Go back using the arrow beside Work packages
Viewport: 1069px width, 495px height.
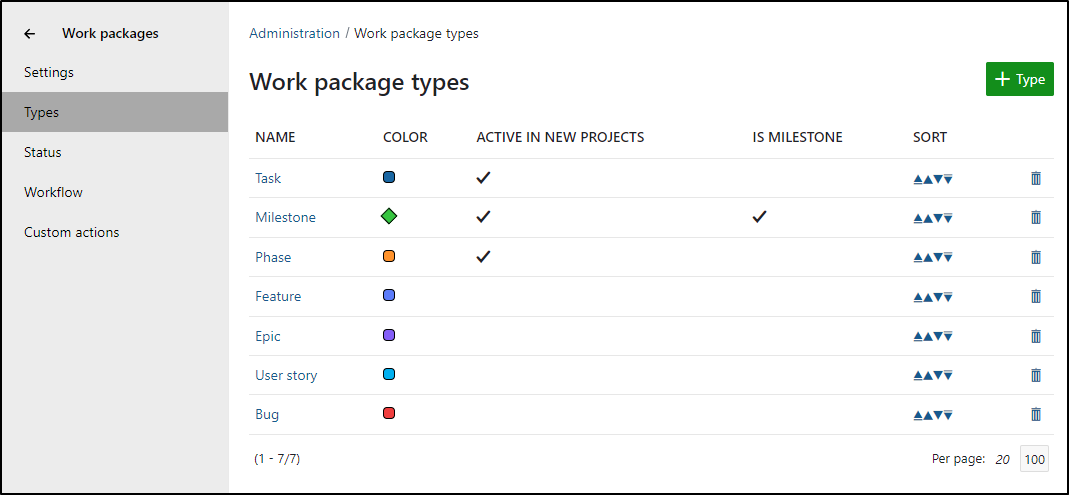(x=29, y=33)
